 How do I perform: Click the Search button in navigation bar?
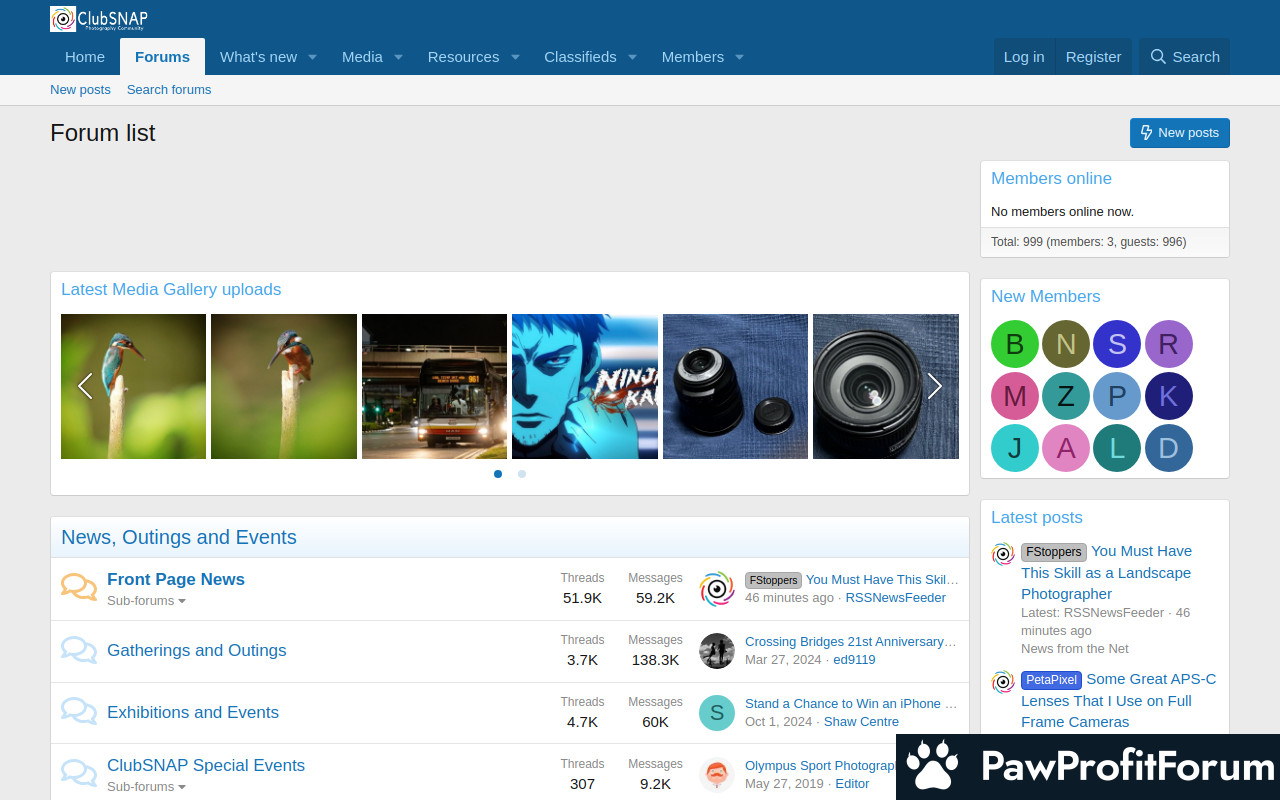coord(1184,57)
